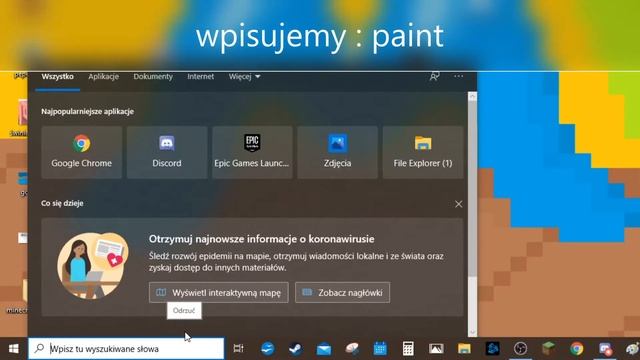The height and width of the screenshot is (360, 640).
Task: Open taskbar app with red badge
Action: [605, 349]
